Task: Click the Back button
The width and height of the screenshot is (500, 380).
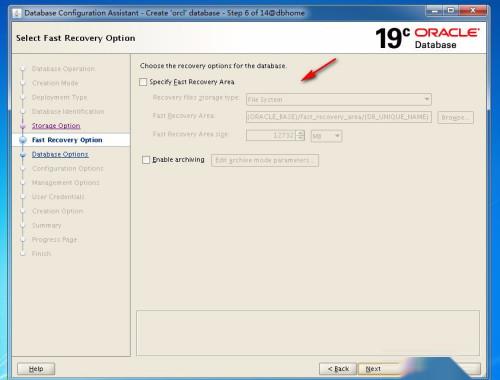Action: [x=338, y=369]
